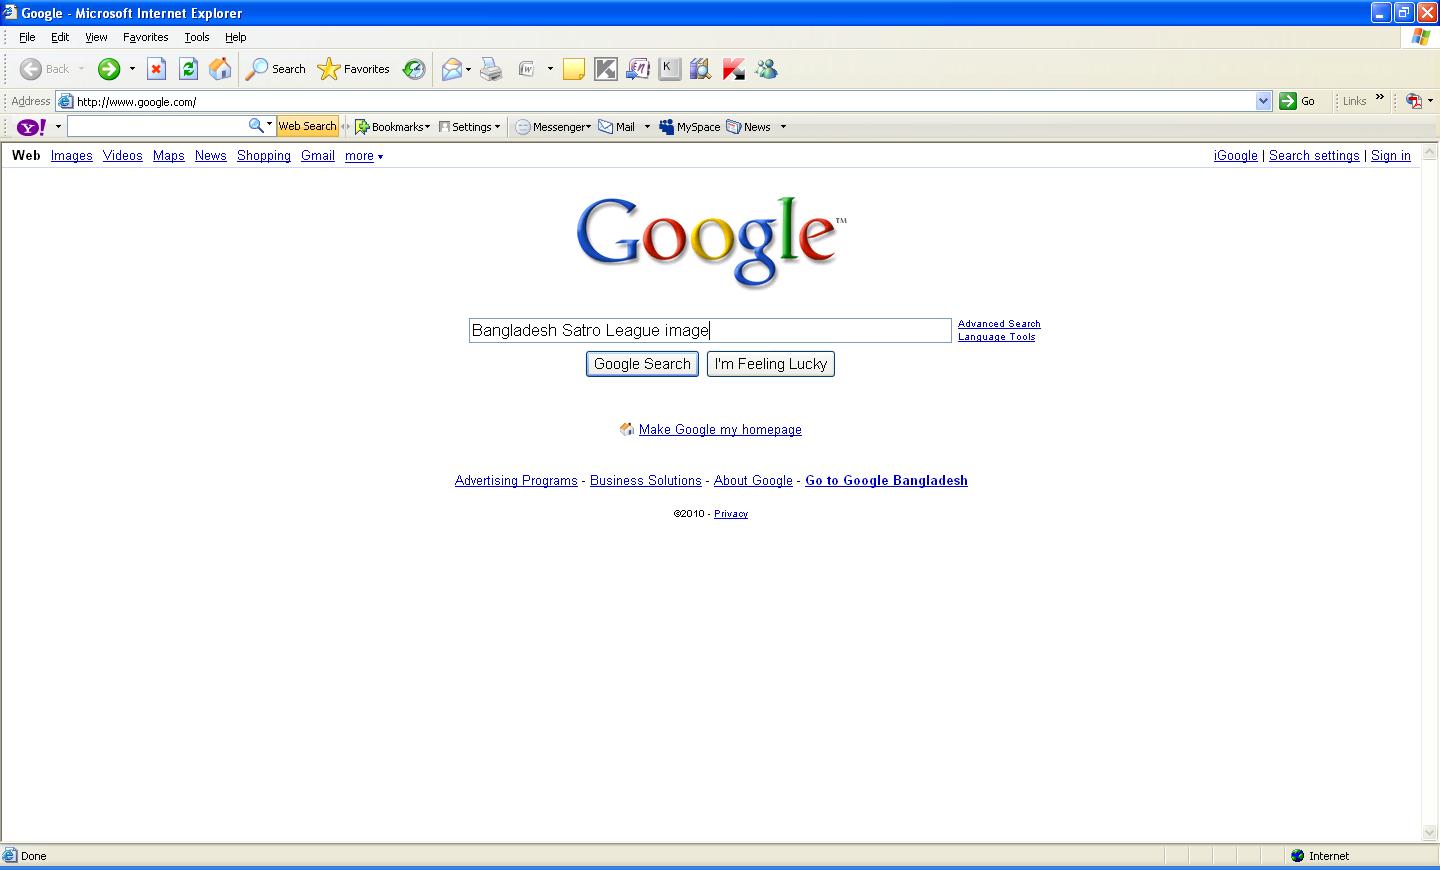The height and width of the screenshot is (870, 1440).
Task: Go to Home page icon
Action: 220,69
